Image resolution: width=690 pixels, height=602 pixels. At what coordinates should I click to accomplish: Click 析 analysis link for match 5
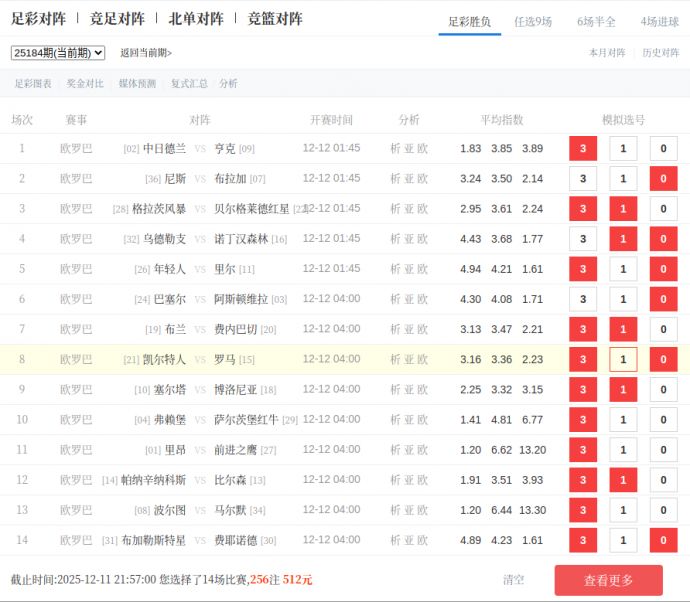click(x=395, y=269)
